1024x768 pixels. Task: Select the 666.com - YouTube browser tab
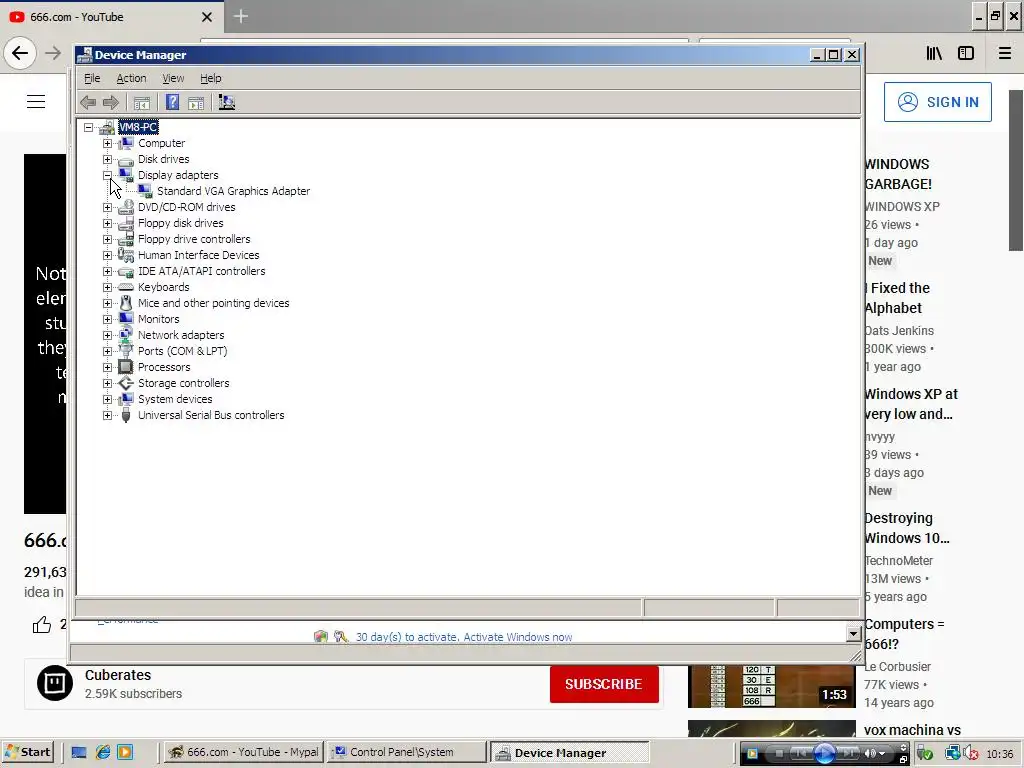(x=111, y=17)
